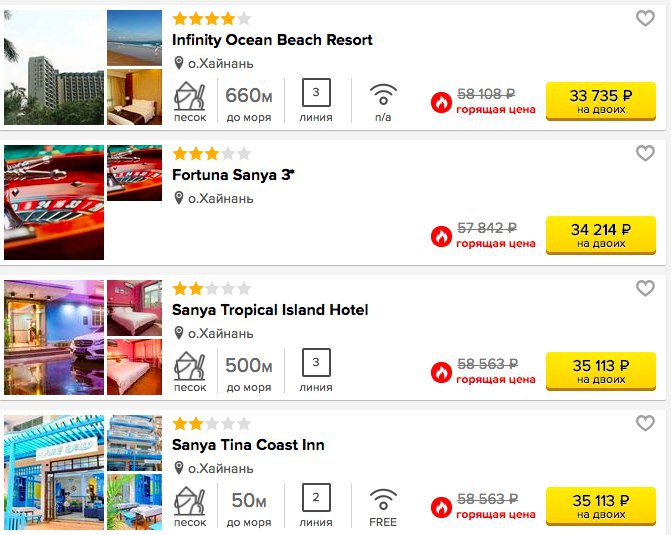Open Sanya Tina Coast Inn title link
This screenshot has height=535, width=671.
point(248,445)
